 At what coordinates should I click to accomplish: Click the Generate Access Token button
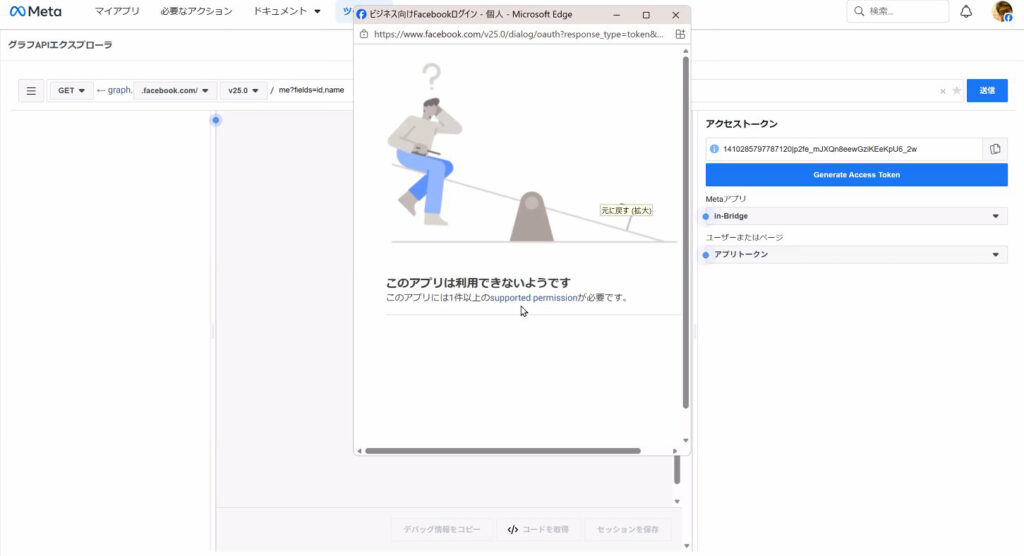pos(856,175)
